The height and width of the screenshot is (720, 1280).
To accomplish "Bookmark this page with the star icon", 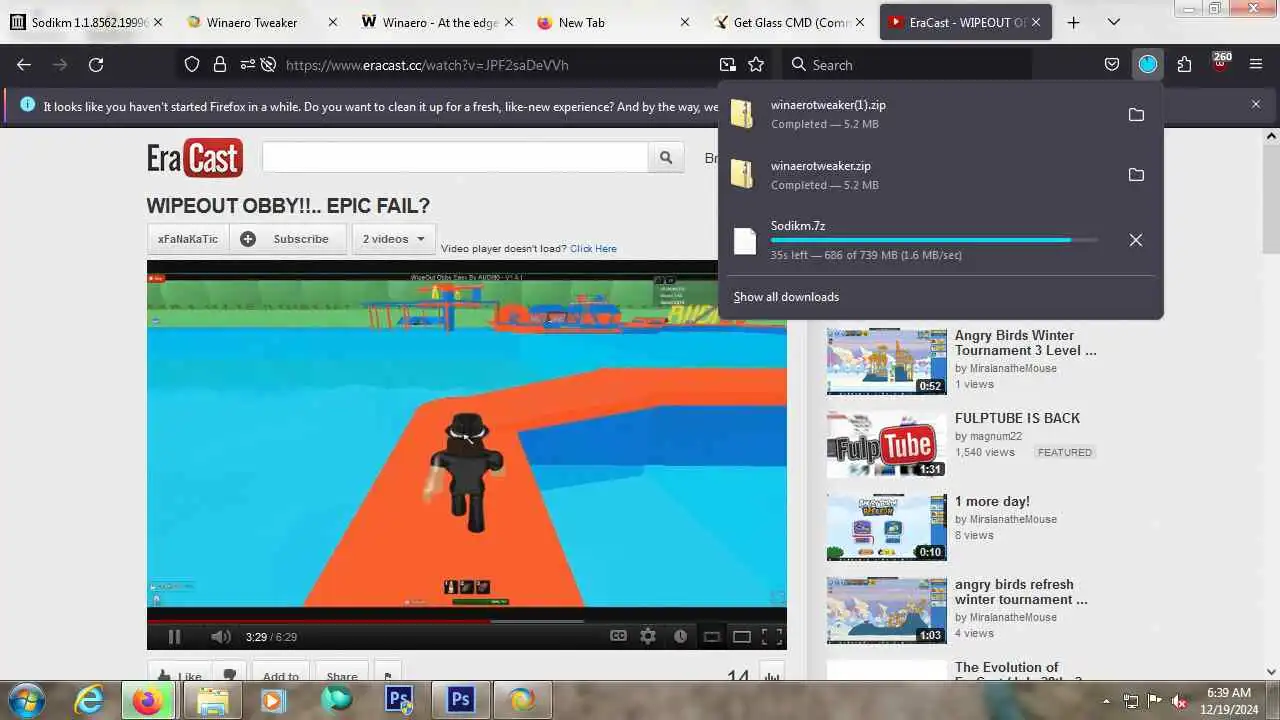I will coord(756,64).
